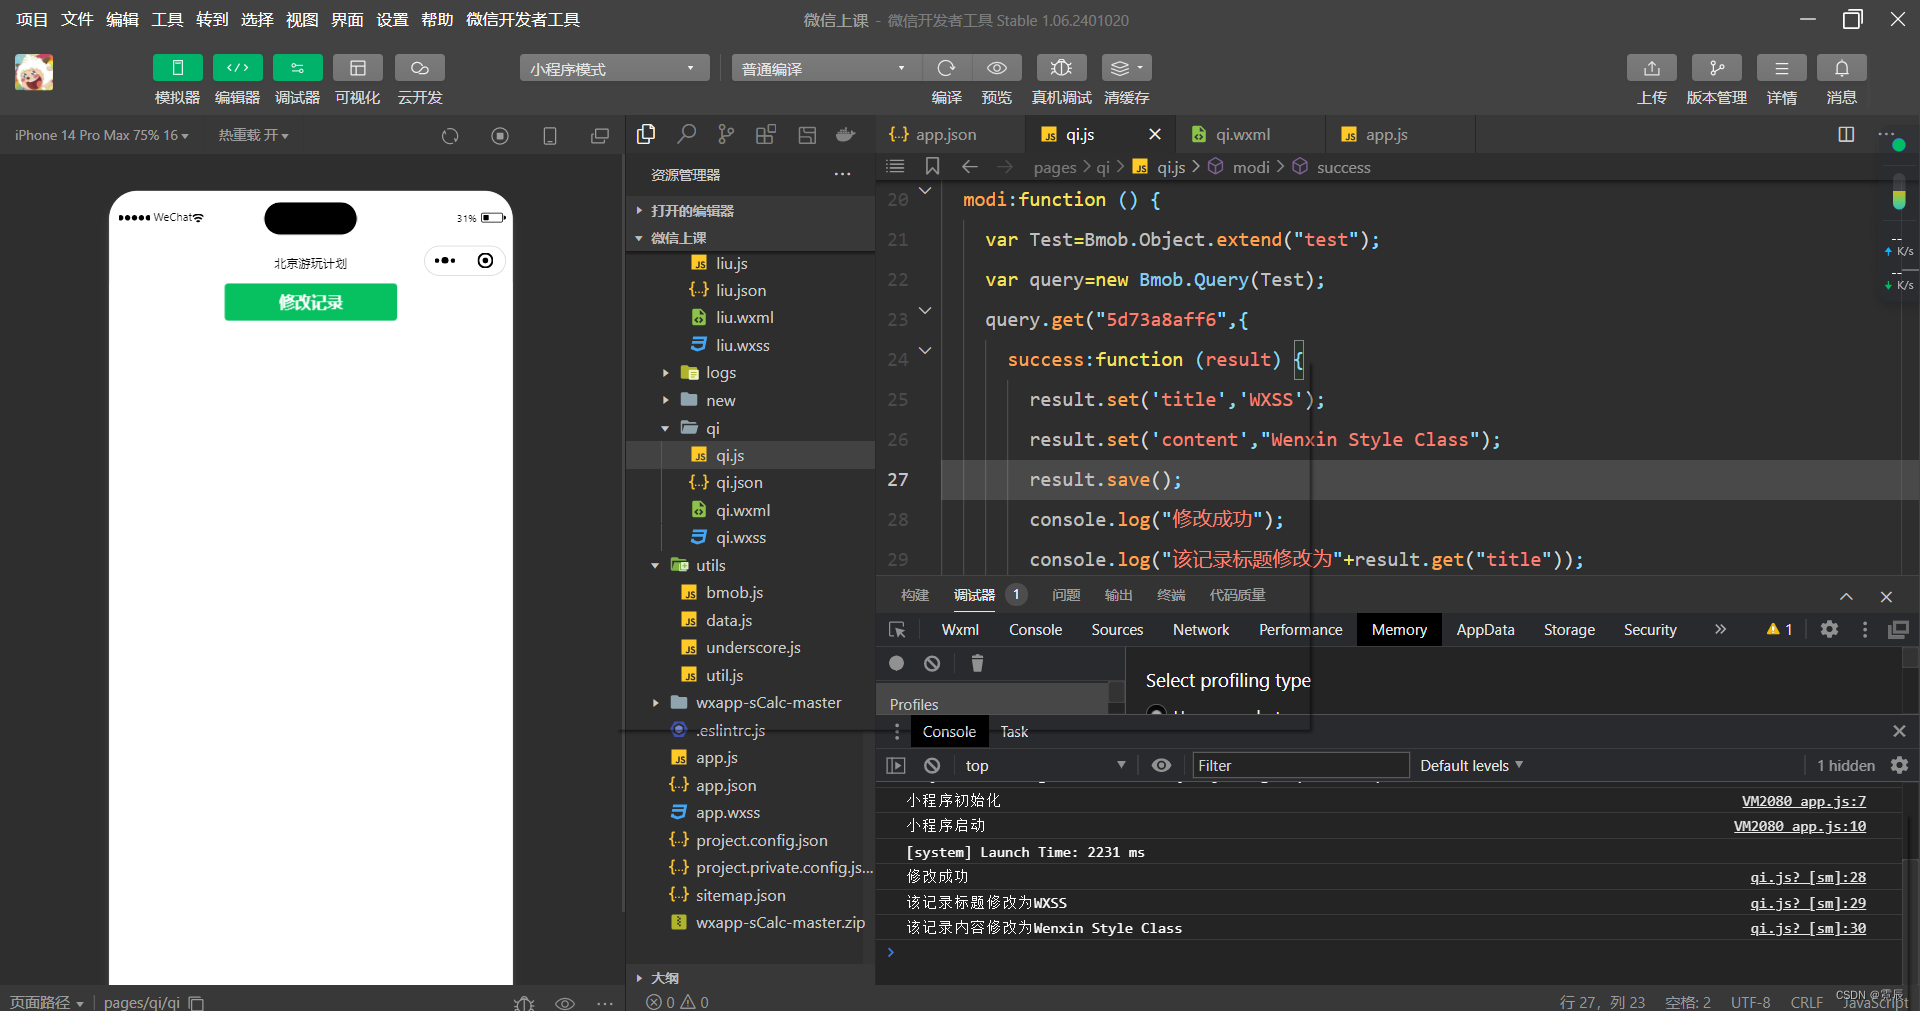Open the 普通编译 compile mode dropdown

826,68
